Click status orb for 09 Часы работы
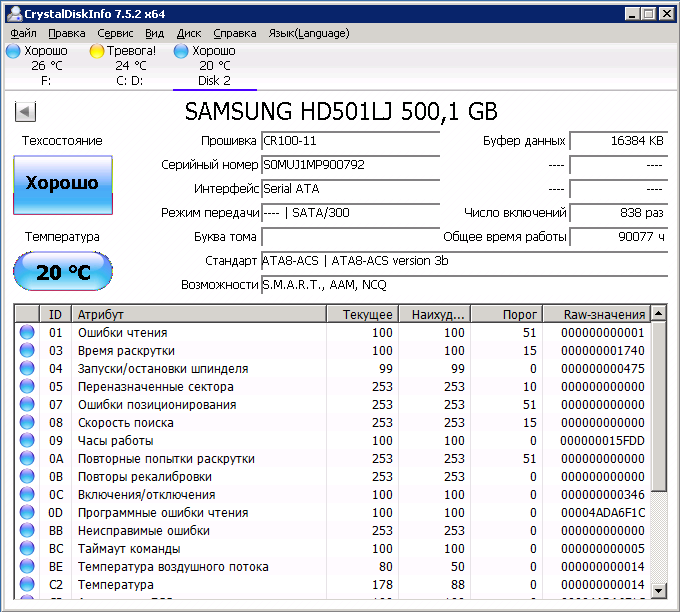Image resolution: width=680 pixels, height=612 pixels. pyautogui.click(x=27, y=440)
